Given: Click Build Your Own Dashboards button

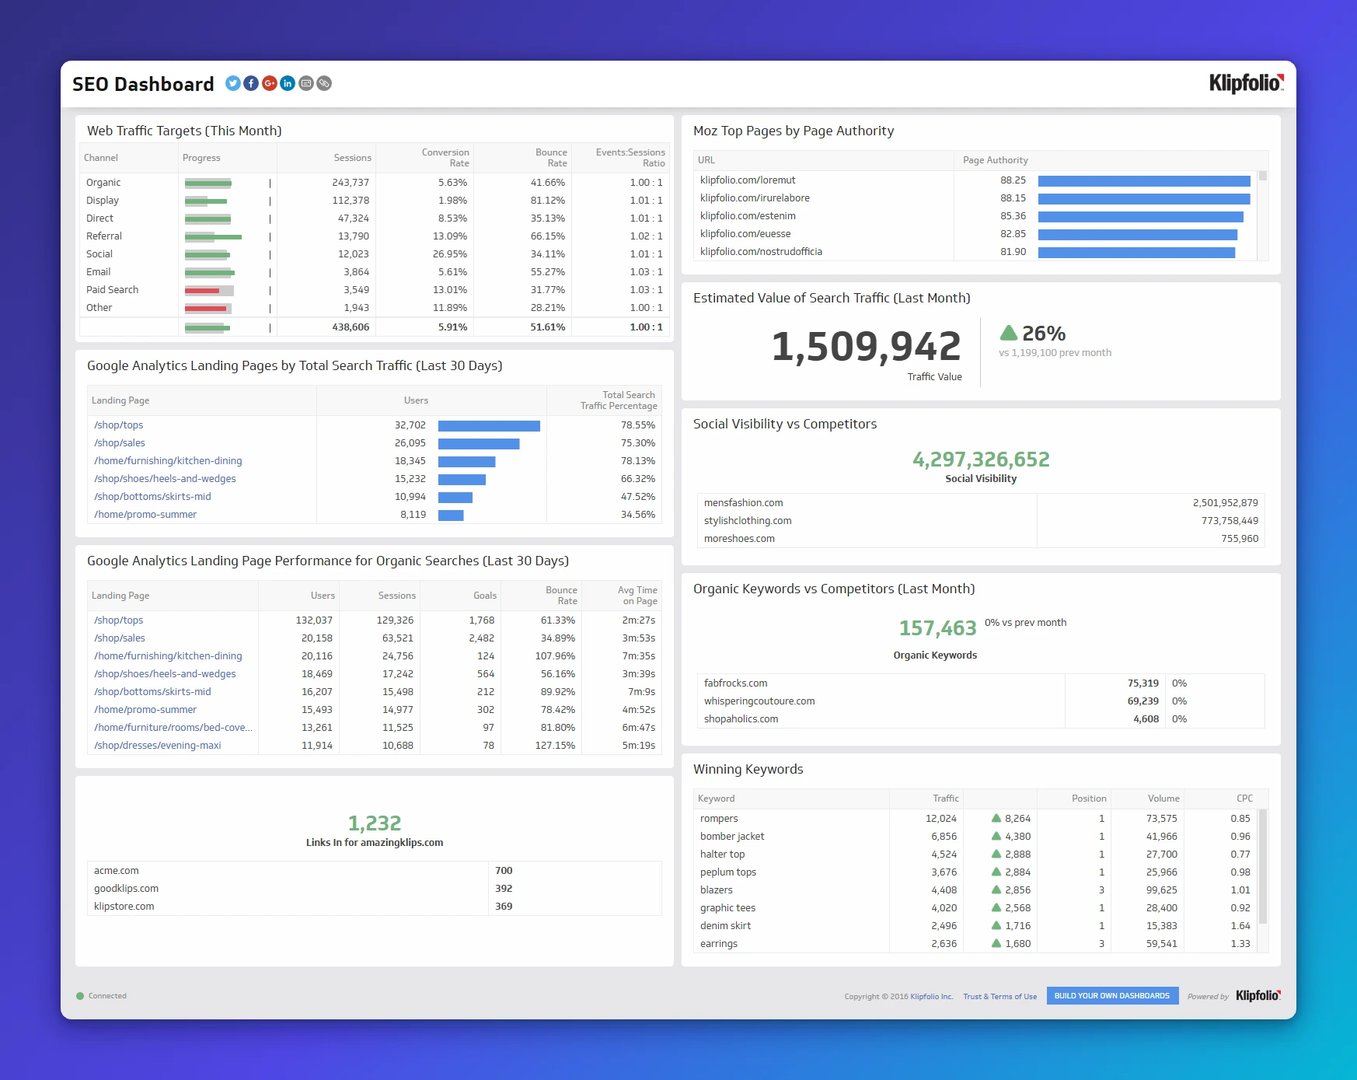Looking at the screenshot, I should pos(1112,996).
